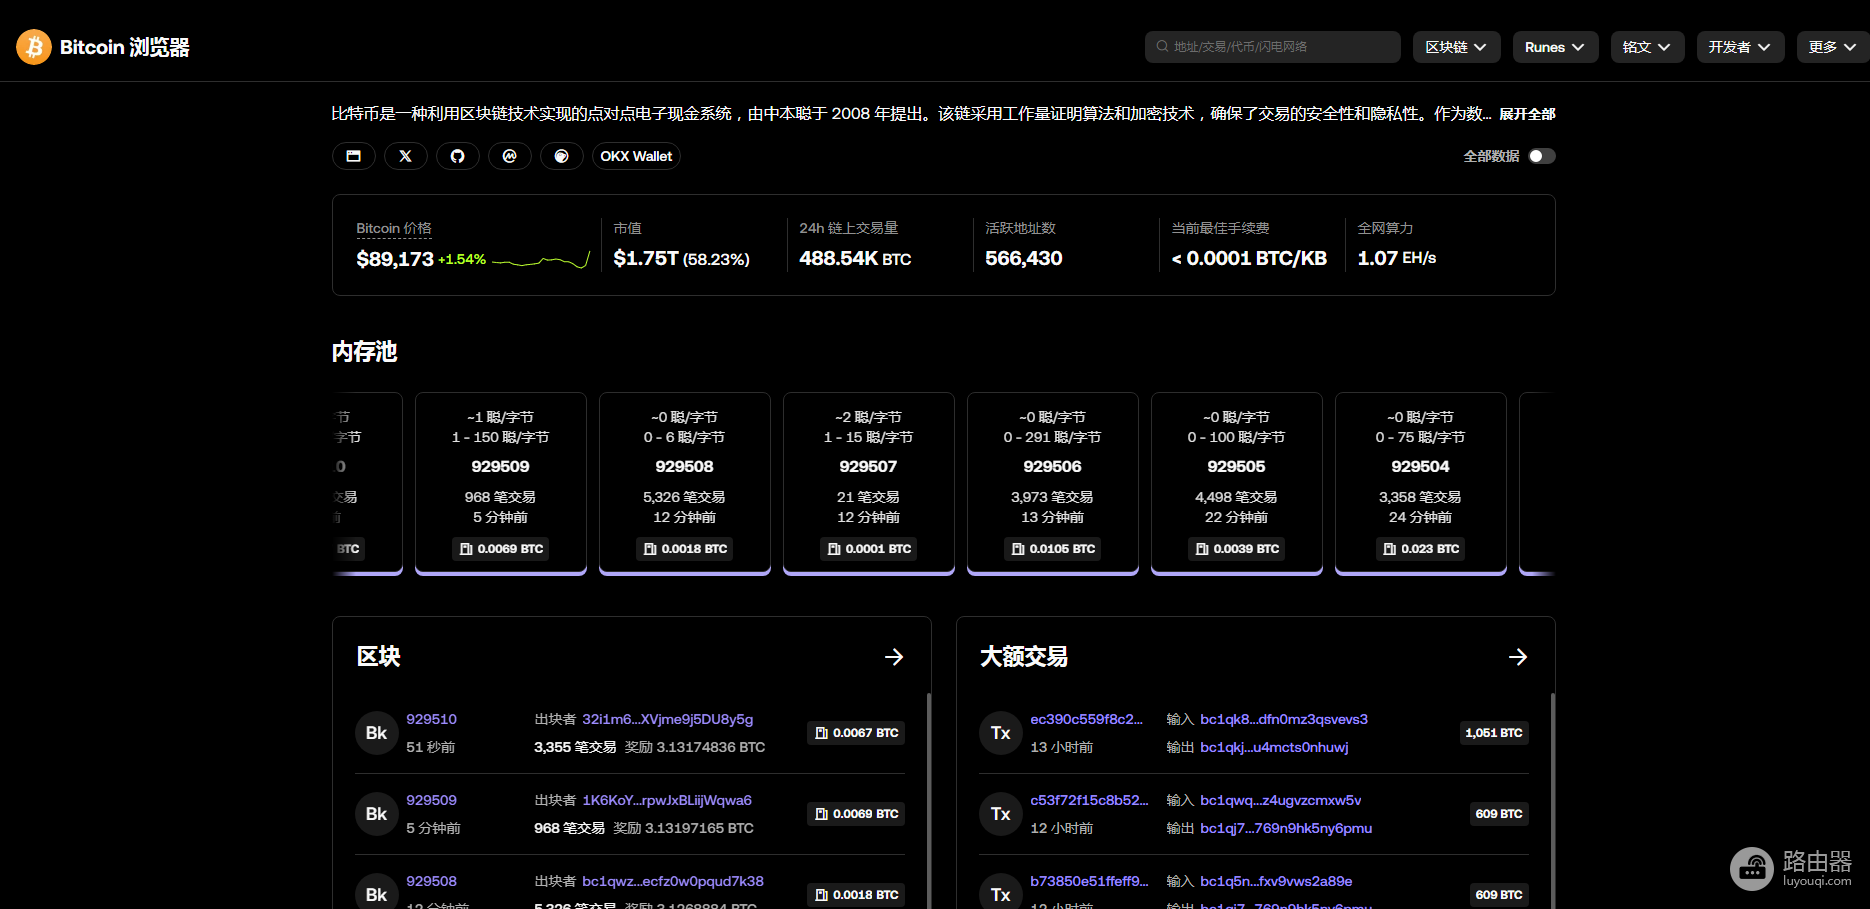Select mempool block card 929505
The image size is (1870, 909).
click(x=1237, y=484)
